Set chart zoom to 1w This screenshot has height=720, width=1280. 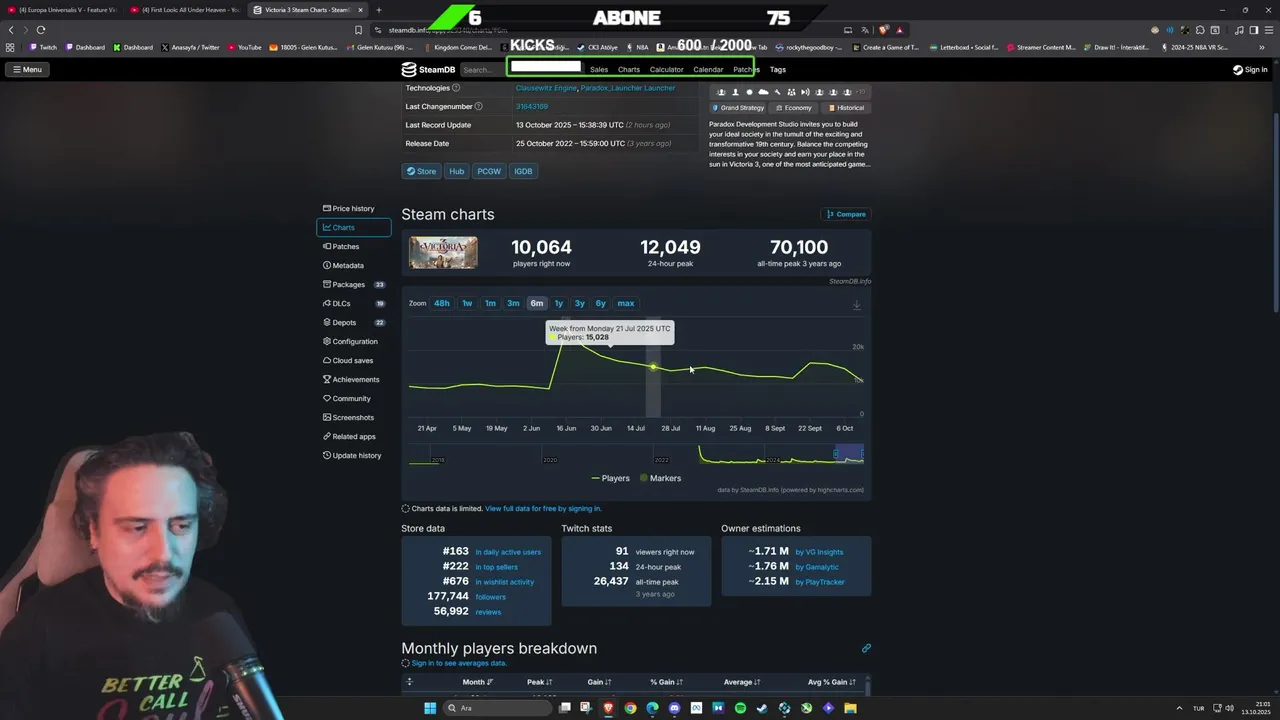point(467,303)
